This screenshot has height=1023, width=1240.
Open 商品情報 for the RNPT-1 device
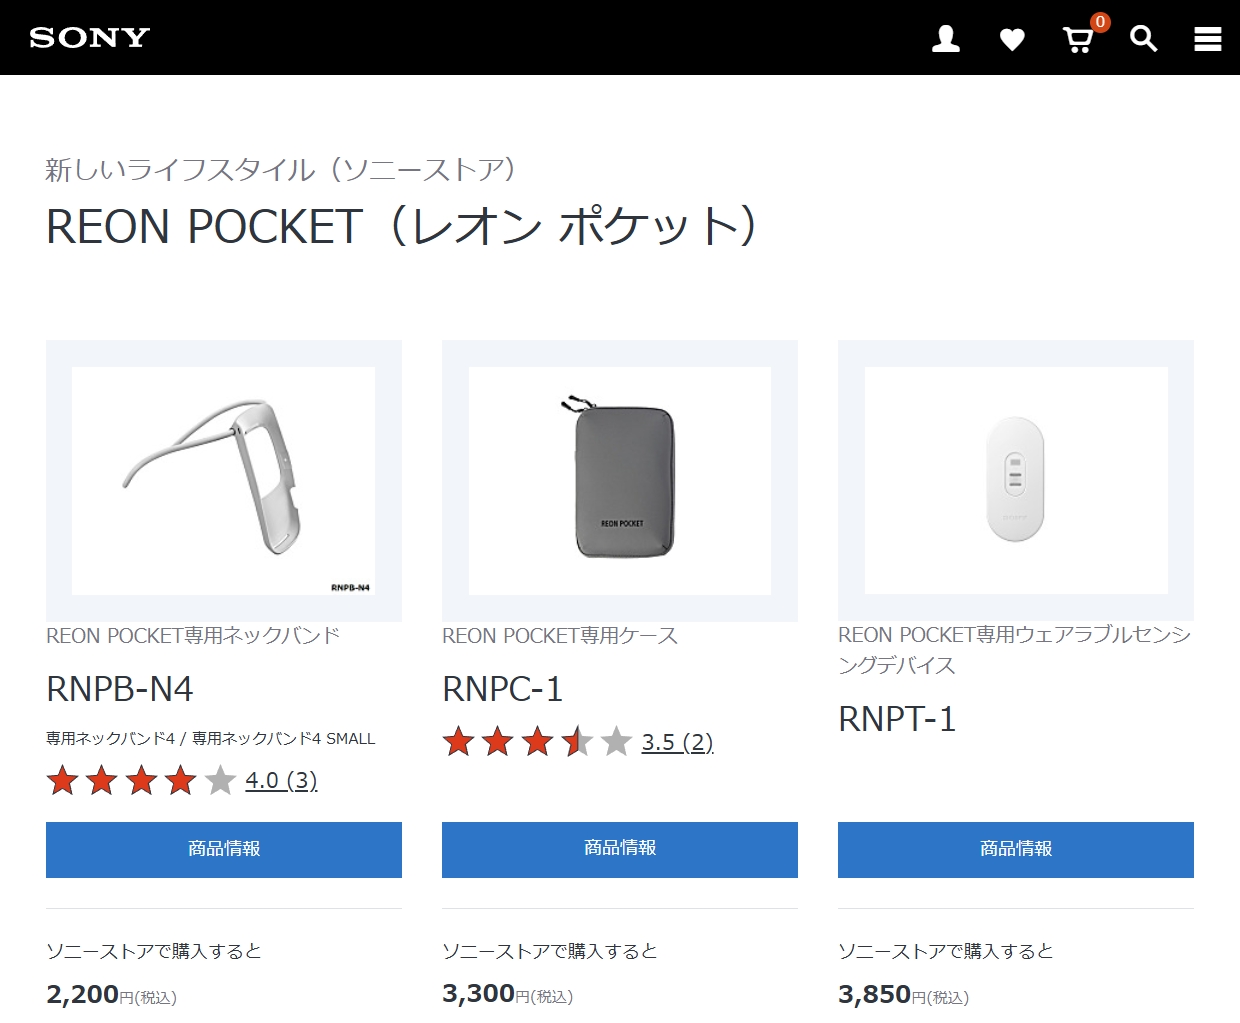tap(1015, 849)
